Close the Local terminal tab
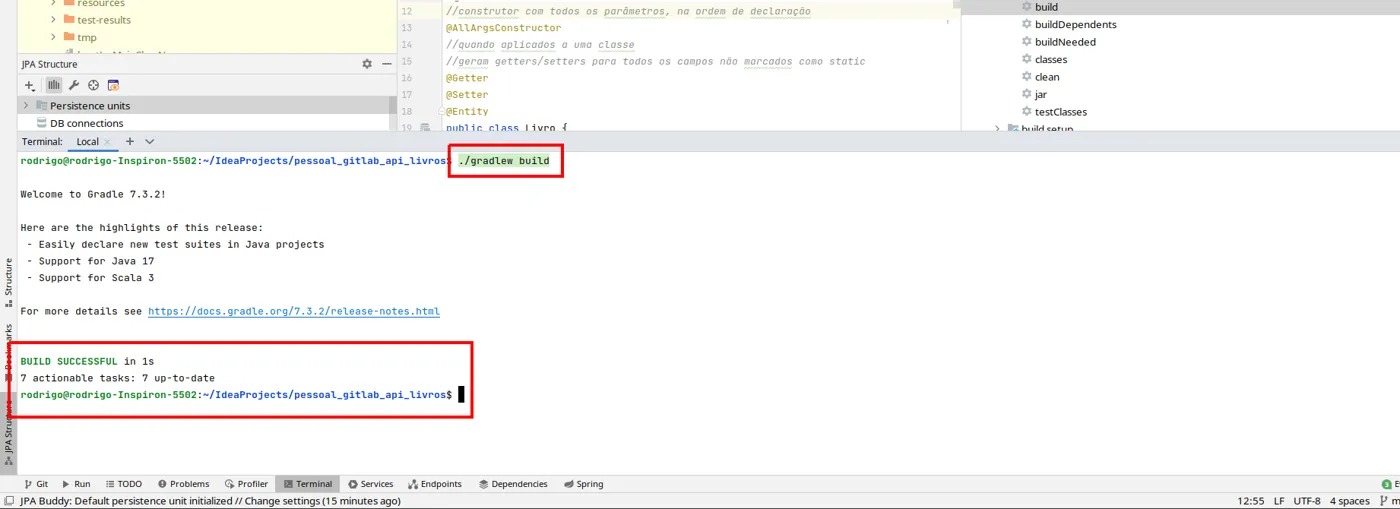 108,142
